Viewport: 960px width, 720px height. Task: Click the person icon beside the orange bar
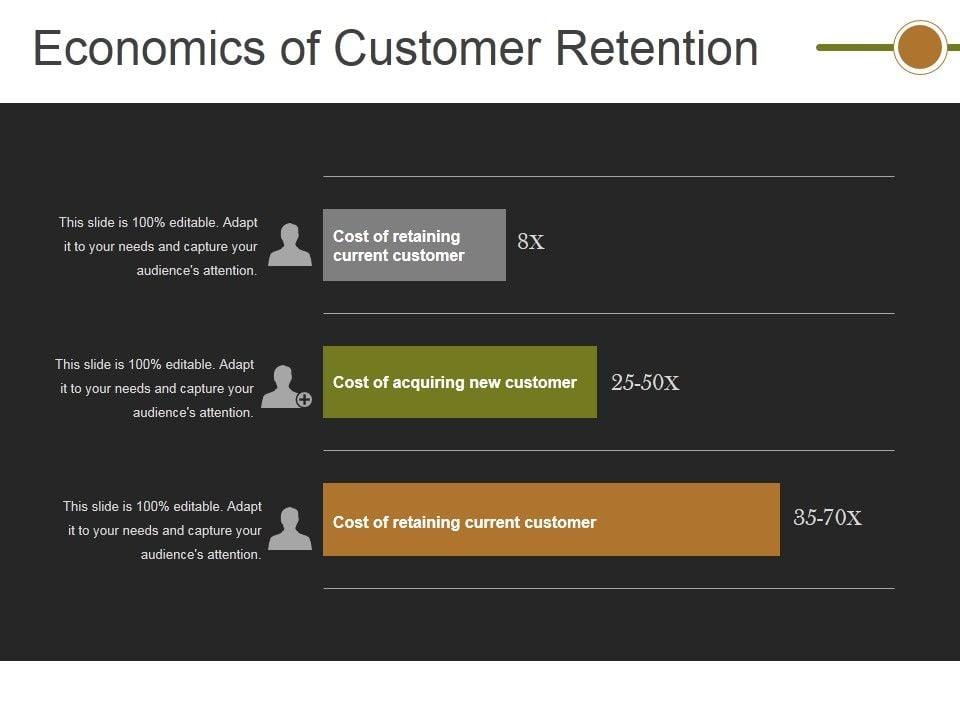pyautogui.click(x=290, y=529)
